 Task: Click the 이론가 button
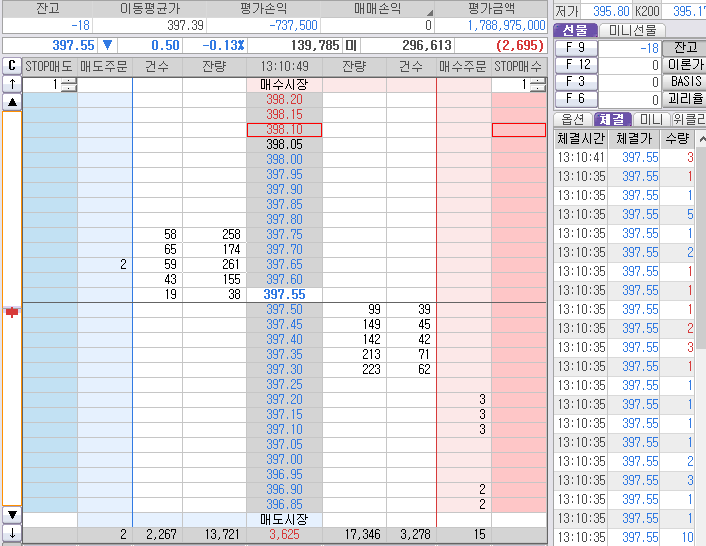685,65
